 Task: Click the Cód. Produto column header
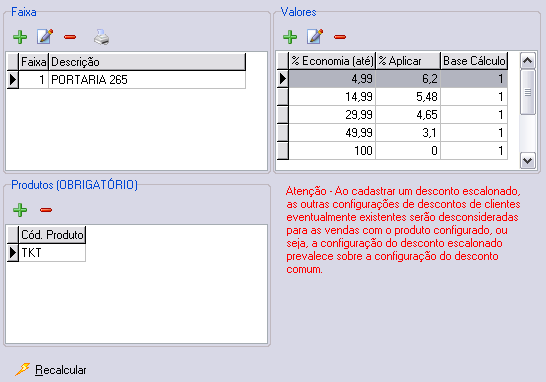coord(52,235)
